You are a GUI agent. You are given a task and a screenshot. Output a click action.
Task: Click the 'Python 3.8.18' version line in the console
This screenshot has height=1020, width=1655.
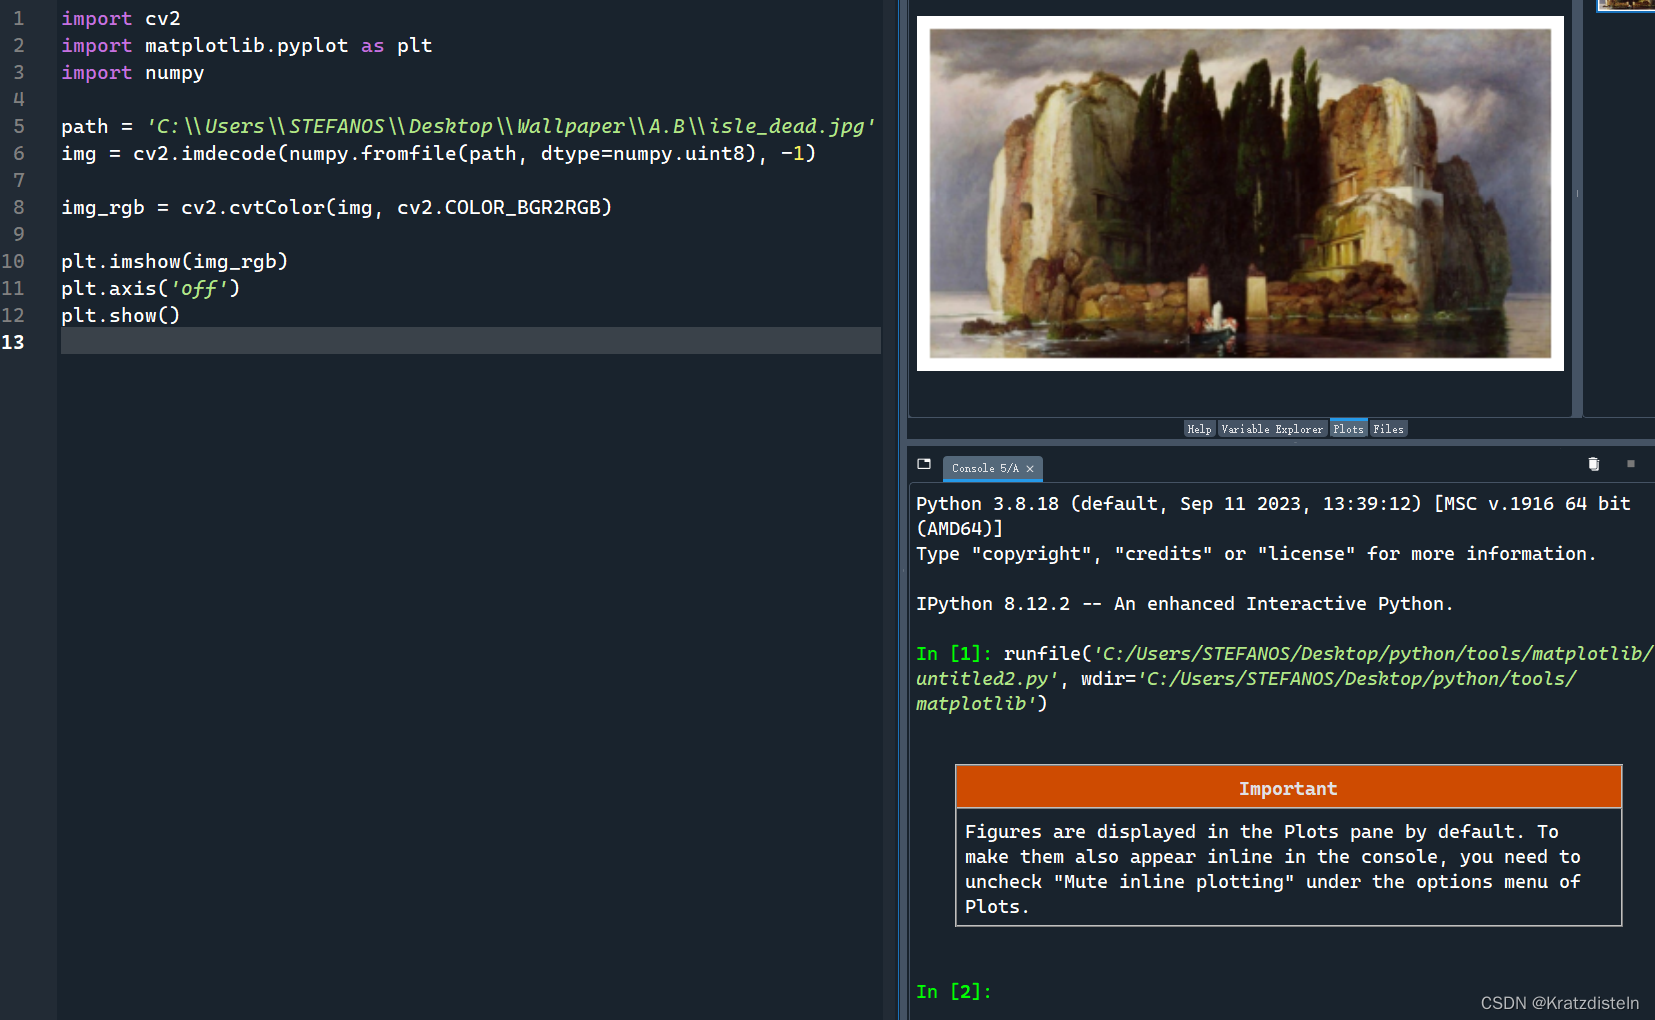click(1273, 516)
